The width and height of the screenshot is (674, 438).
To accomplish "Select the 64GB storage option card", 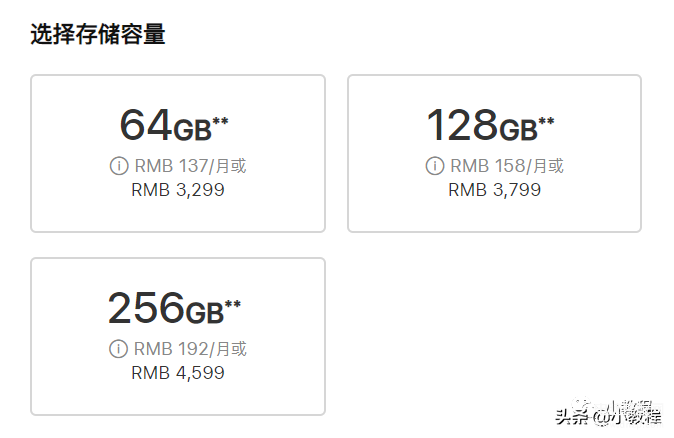I will coord(178,153).
